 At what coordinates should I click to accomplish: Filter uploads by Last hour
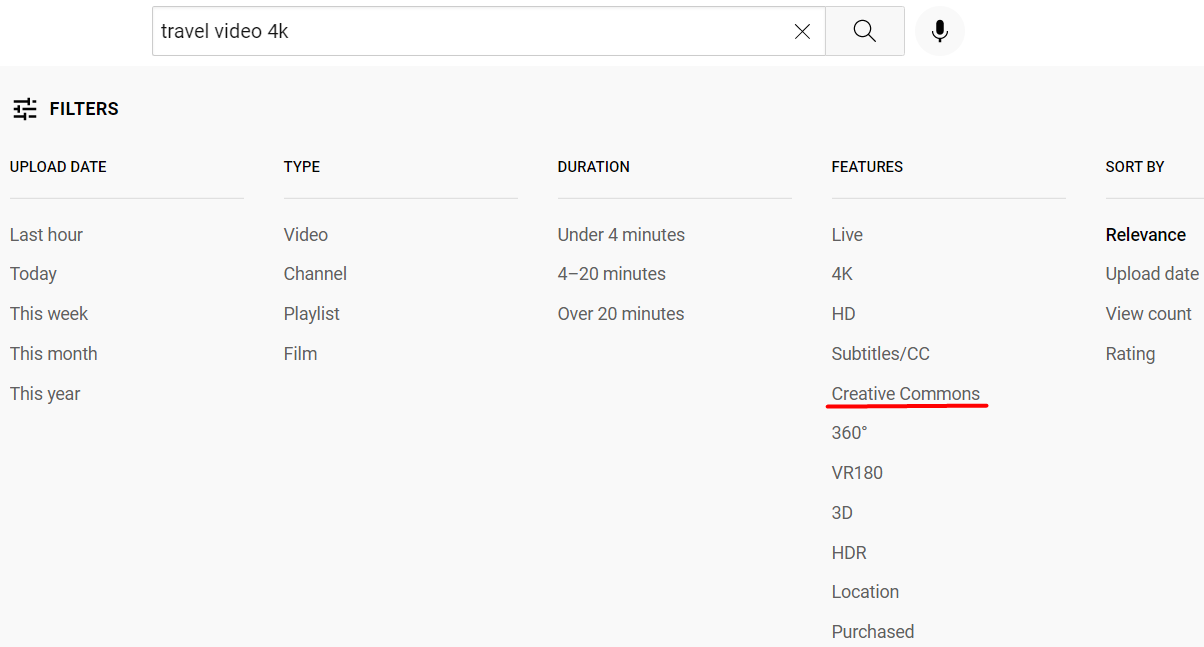coord(46,235)
